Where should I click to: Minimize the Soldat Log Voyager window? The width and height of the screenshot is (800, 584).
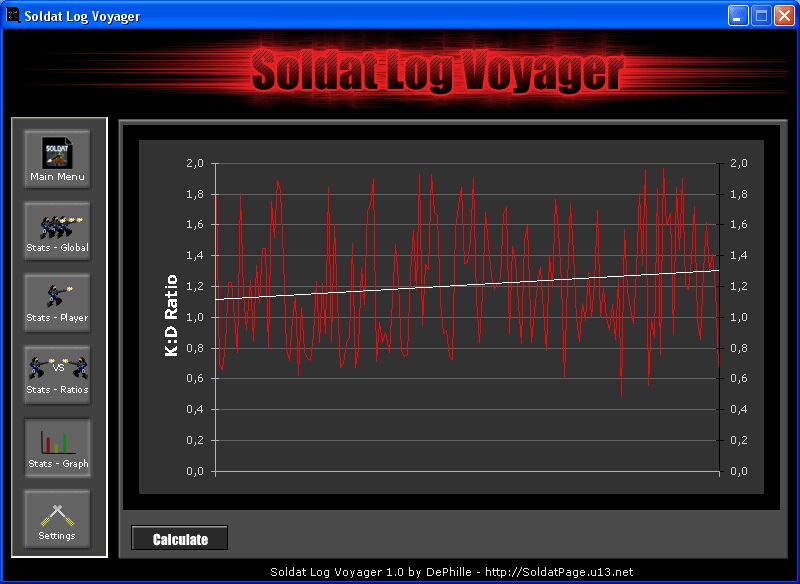tap(738, 16)
